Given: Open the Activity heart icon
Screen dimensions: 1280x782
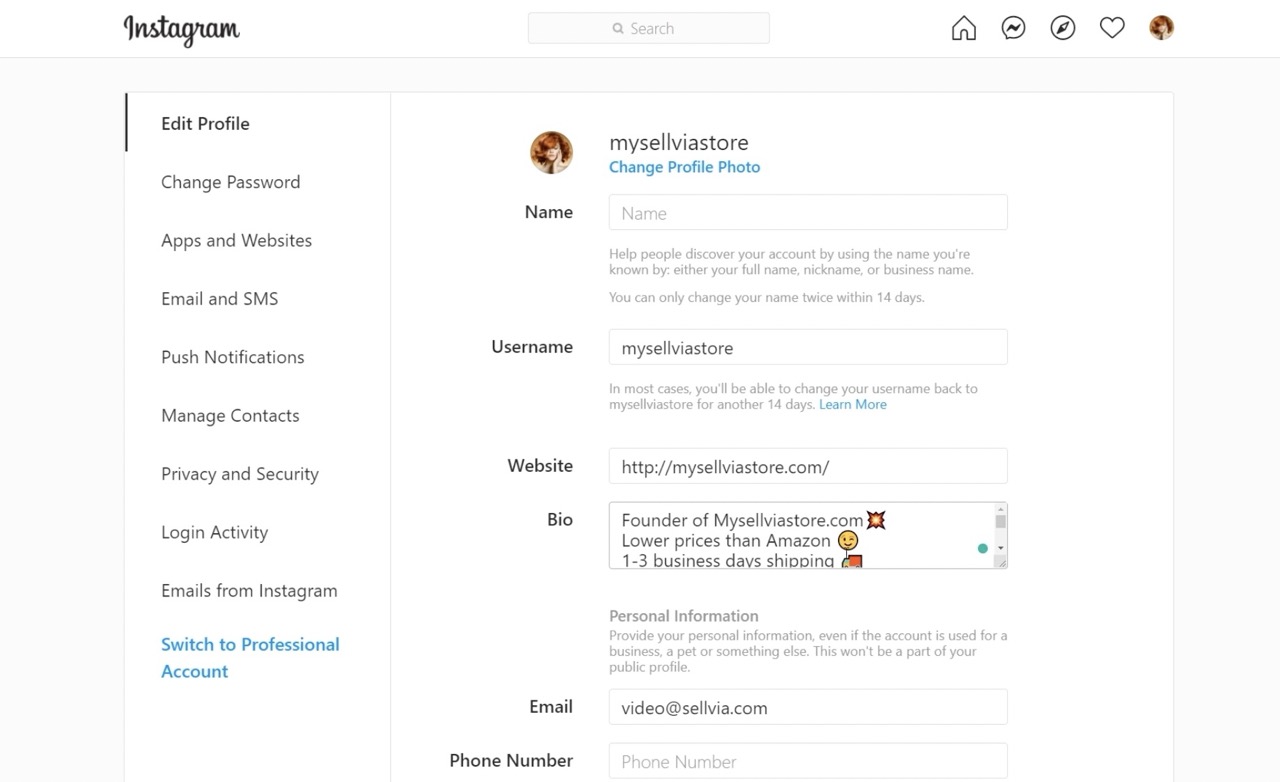Looking at the screenshot, I should pos(1112,28).
